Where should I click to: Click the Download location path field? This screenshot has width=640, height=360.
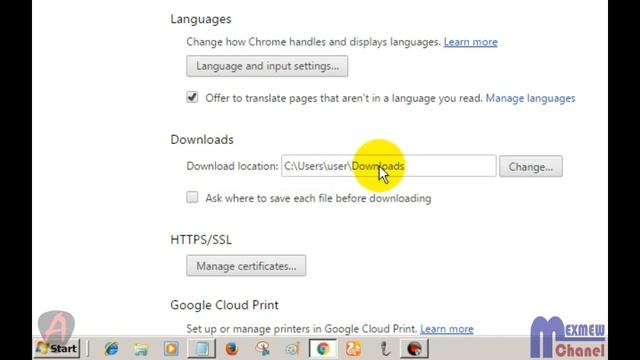(389, 166)
